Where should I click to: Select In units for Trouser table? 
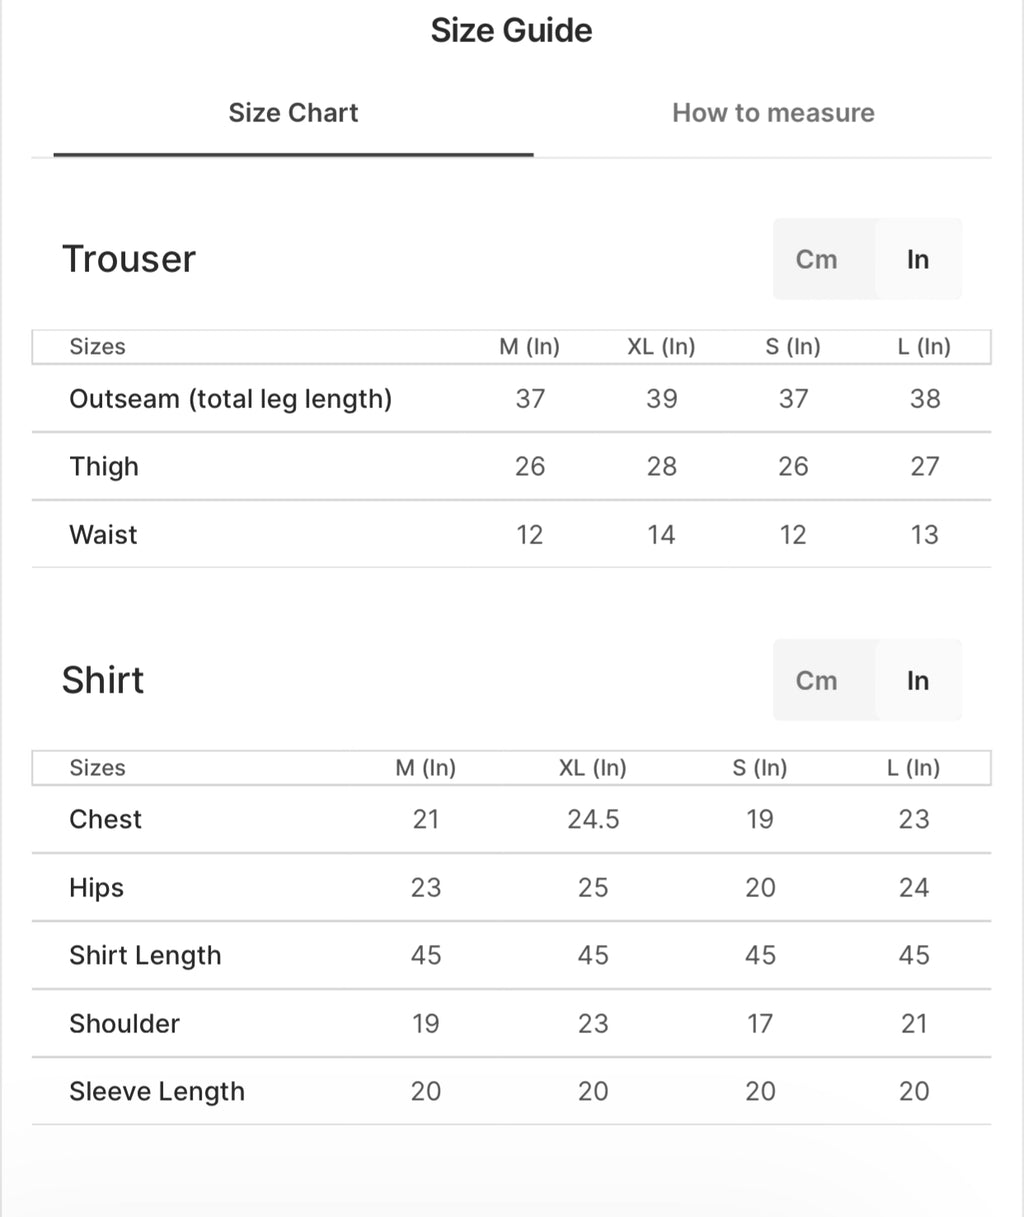coord(918,260)
